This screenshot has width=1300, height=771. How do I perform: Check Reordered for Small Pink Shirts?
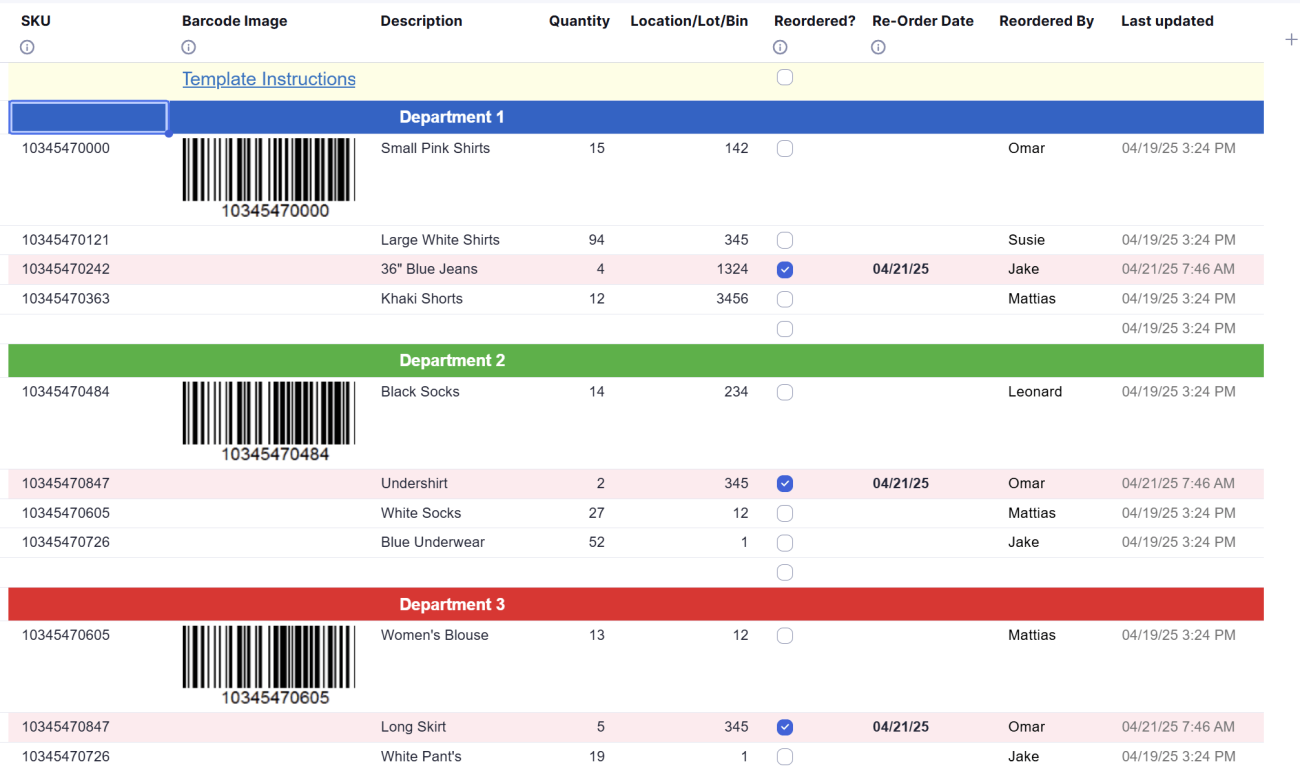click(785, 148)
